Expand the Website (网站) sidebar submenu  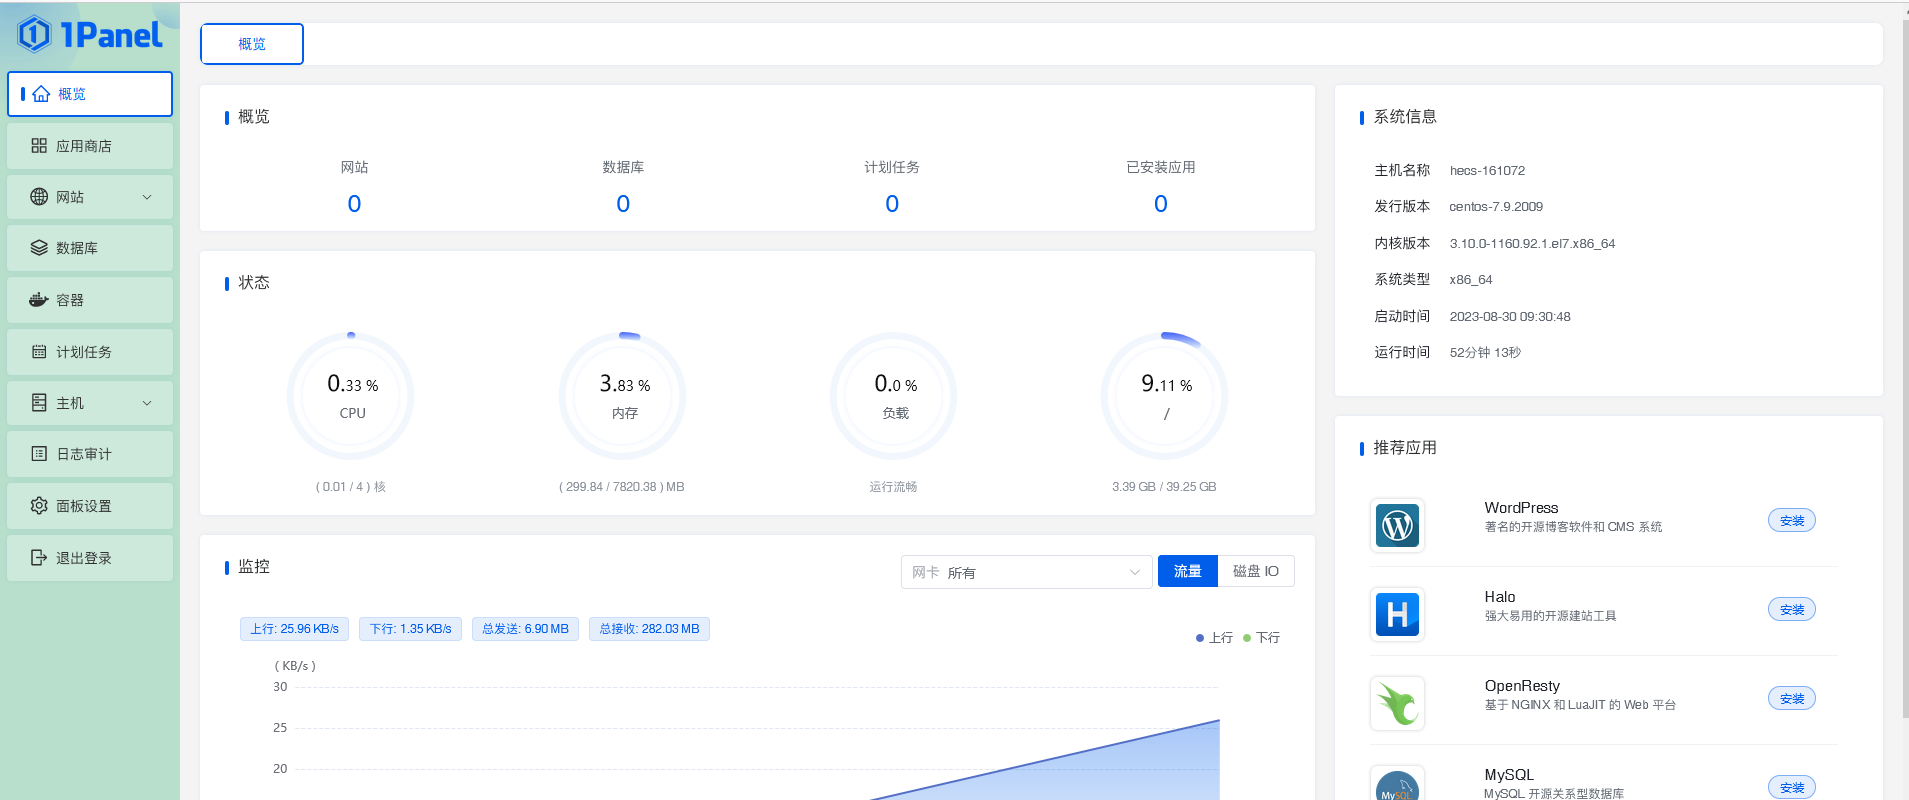89,197
